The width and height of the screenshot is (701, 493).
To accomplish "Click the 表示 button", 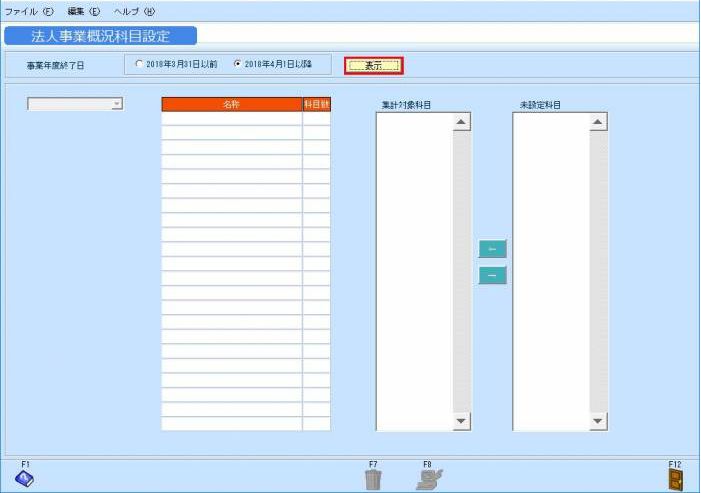I will pos(374,66).
